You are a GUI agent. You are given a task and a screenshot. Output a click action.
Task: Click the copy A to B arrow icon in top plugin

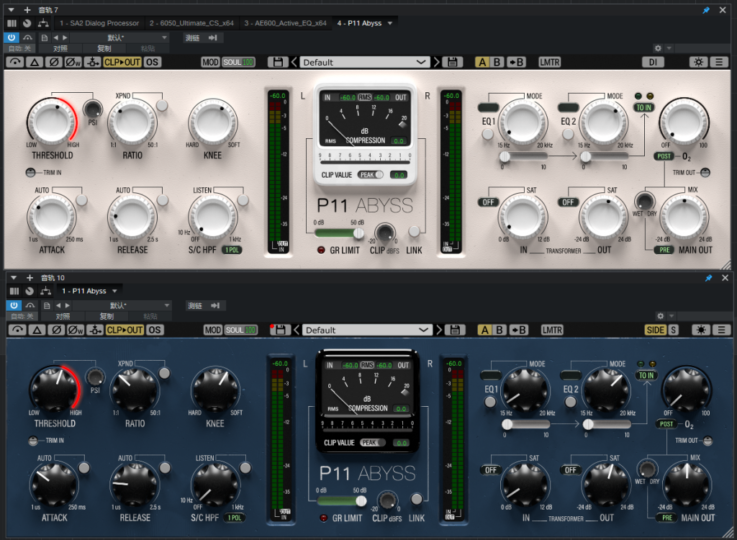pyautogui.click(x=518, y=62)
